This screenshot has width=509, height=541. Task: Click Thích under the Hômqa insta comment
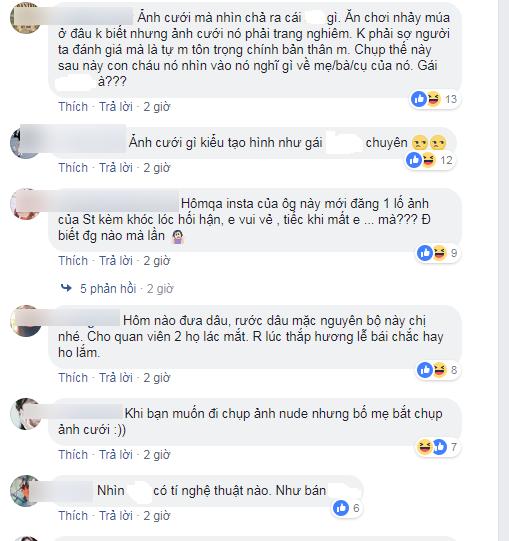[x=73, y=260]
